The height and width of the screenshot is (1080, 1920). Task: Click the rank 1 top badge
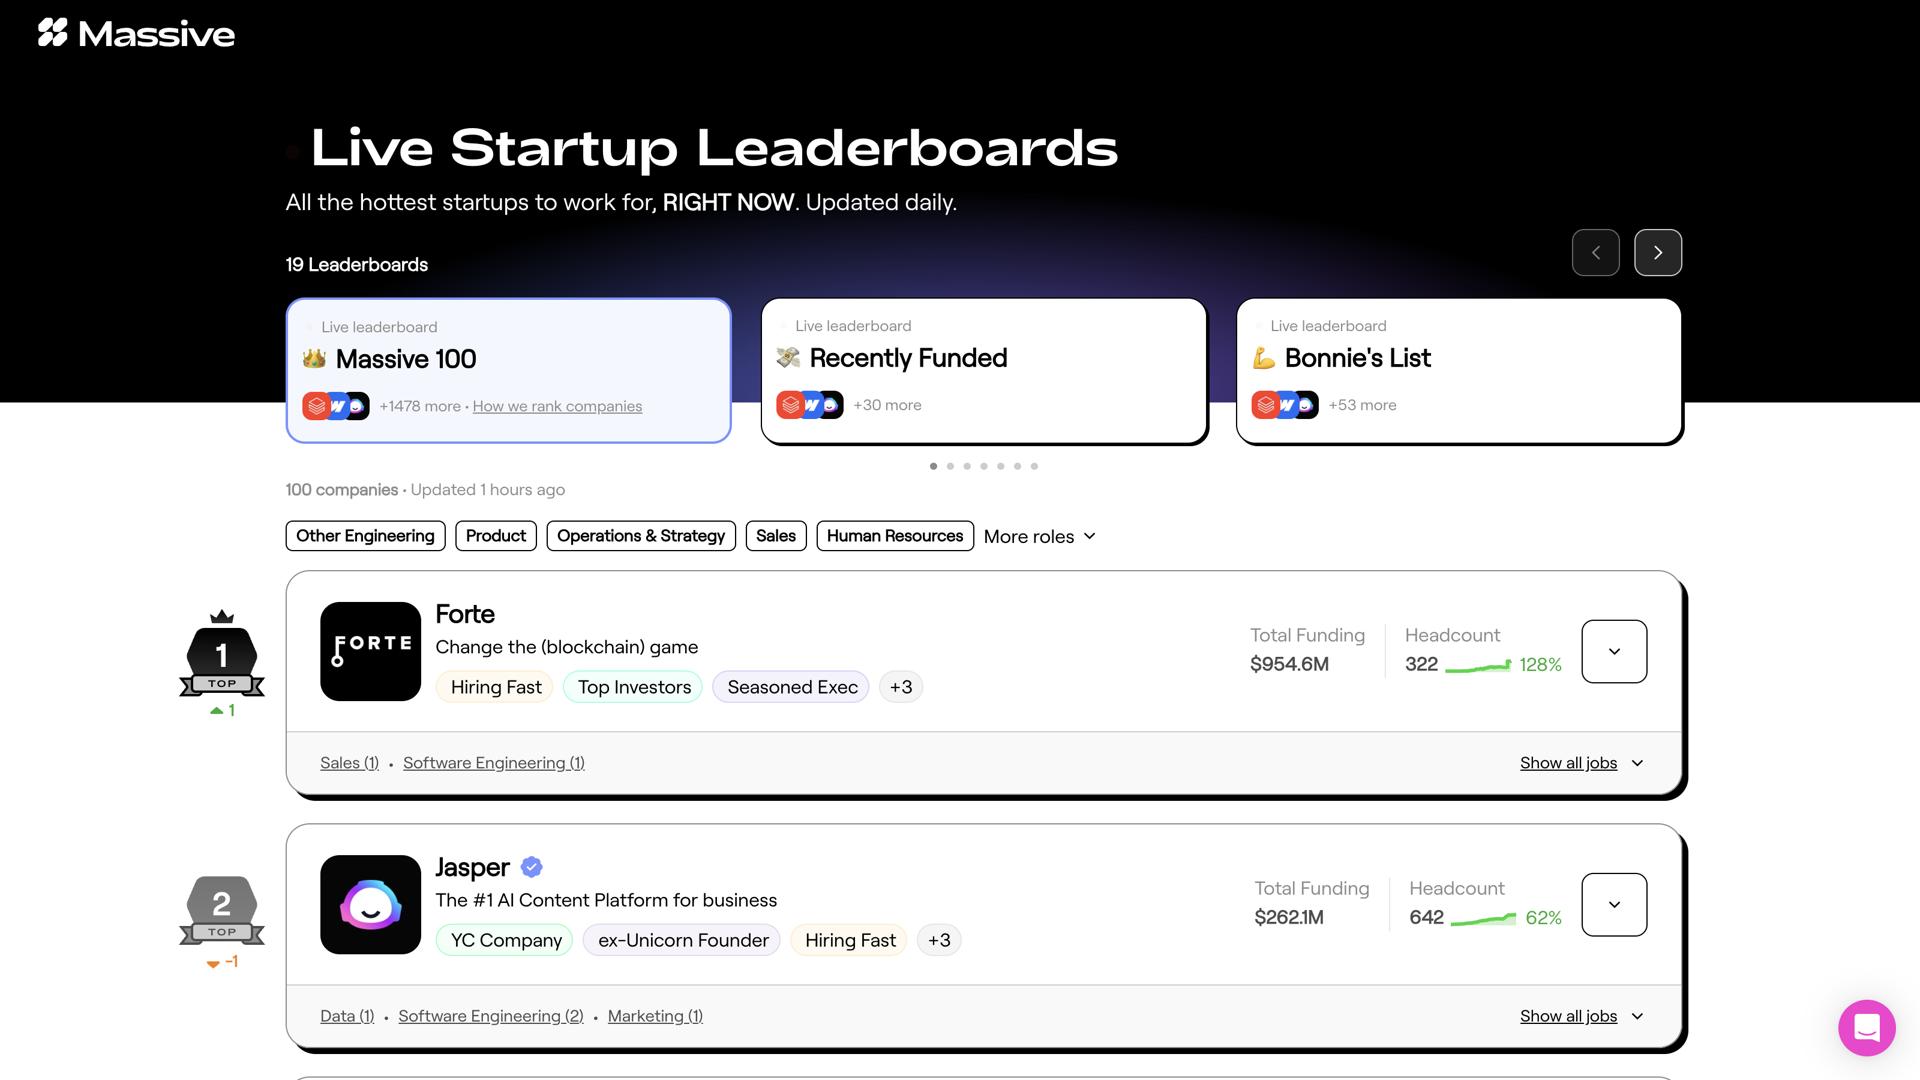[x=222, y=658]
